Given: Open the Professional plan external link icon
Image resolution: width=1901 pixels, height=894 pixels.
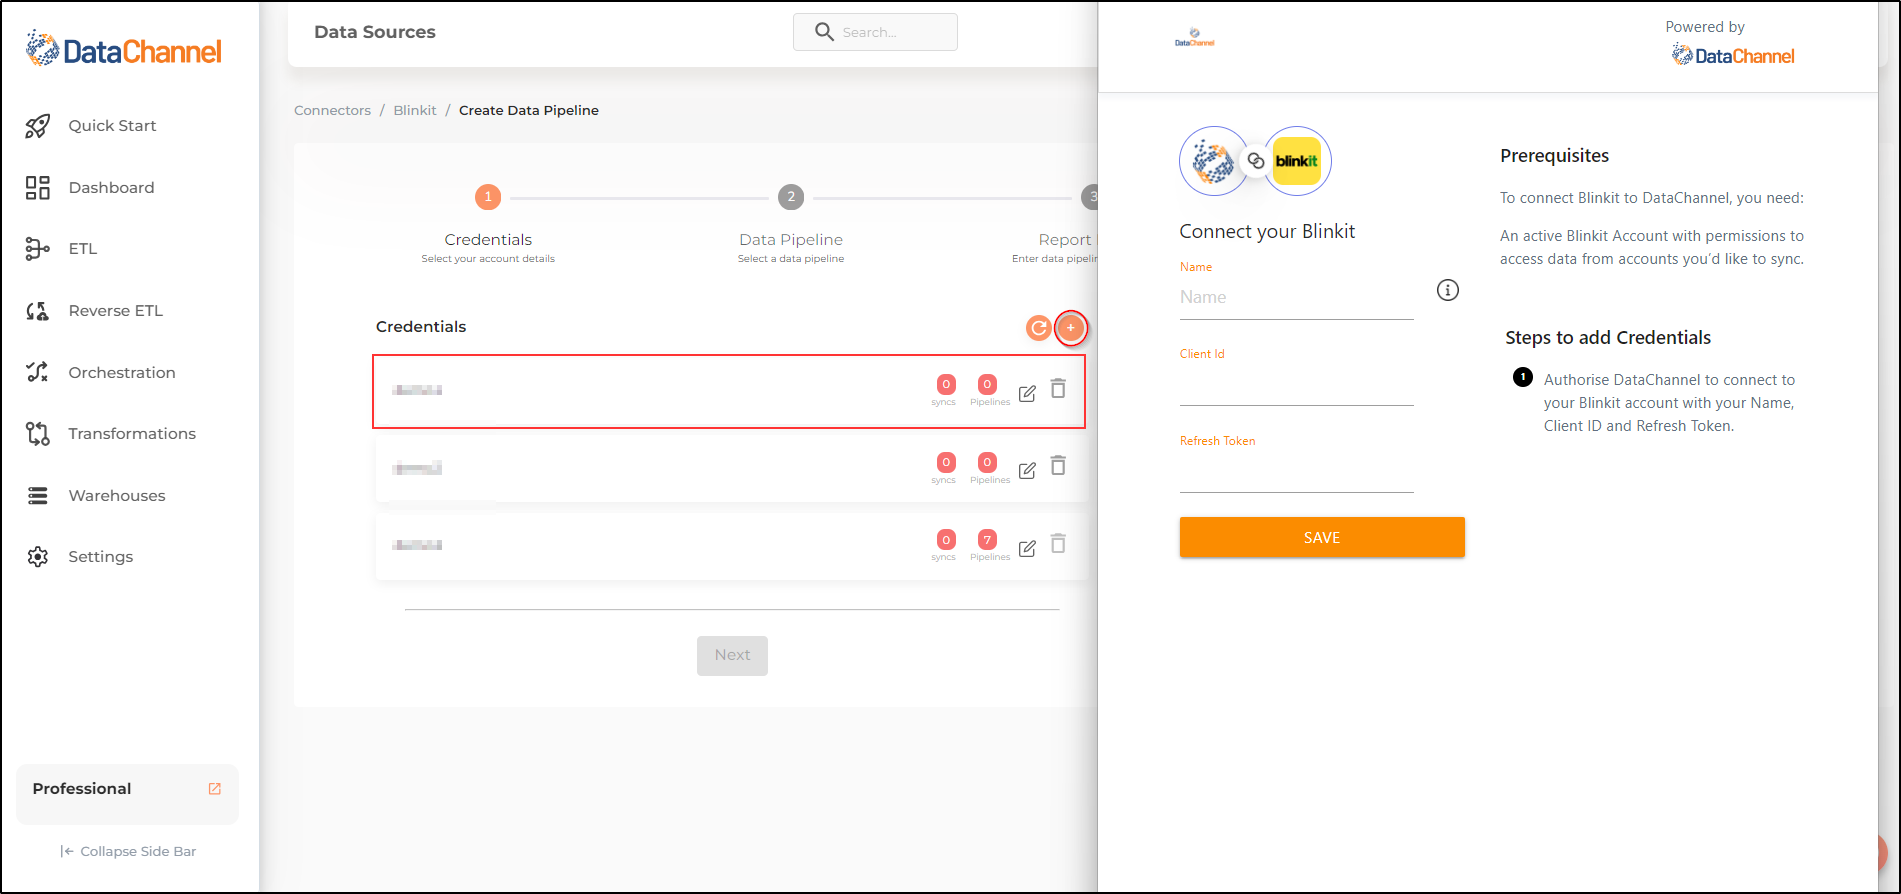Looking at the screenshot, I should 214,789.
